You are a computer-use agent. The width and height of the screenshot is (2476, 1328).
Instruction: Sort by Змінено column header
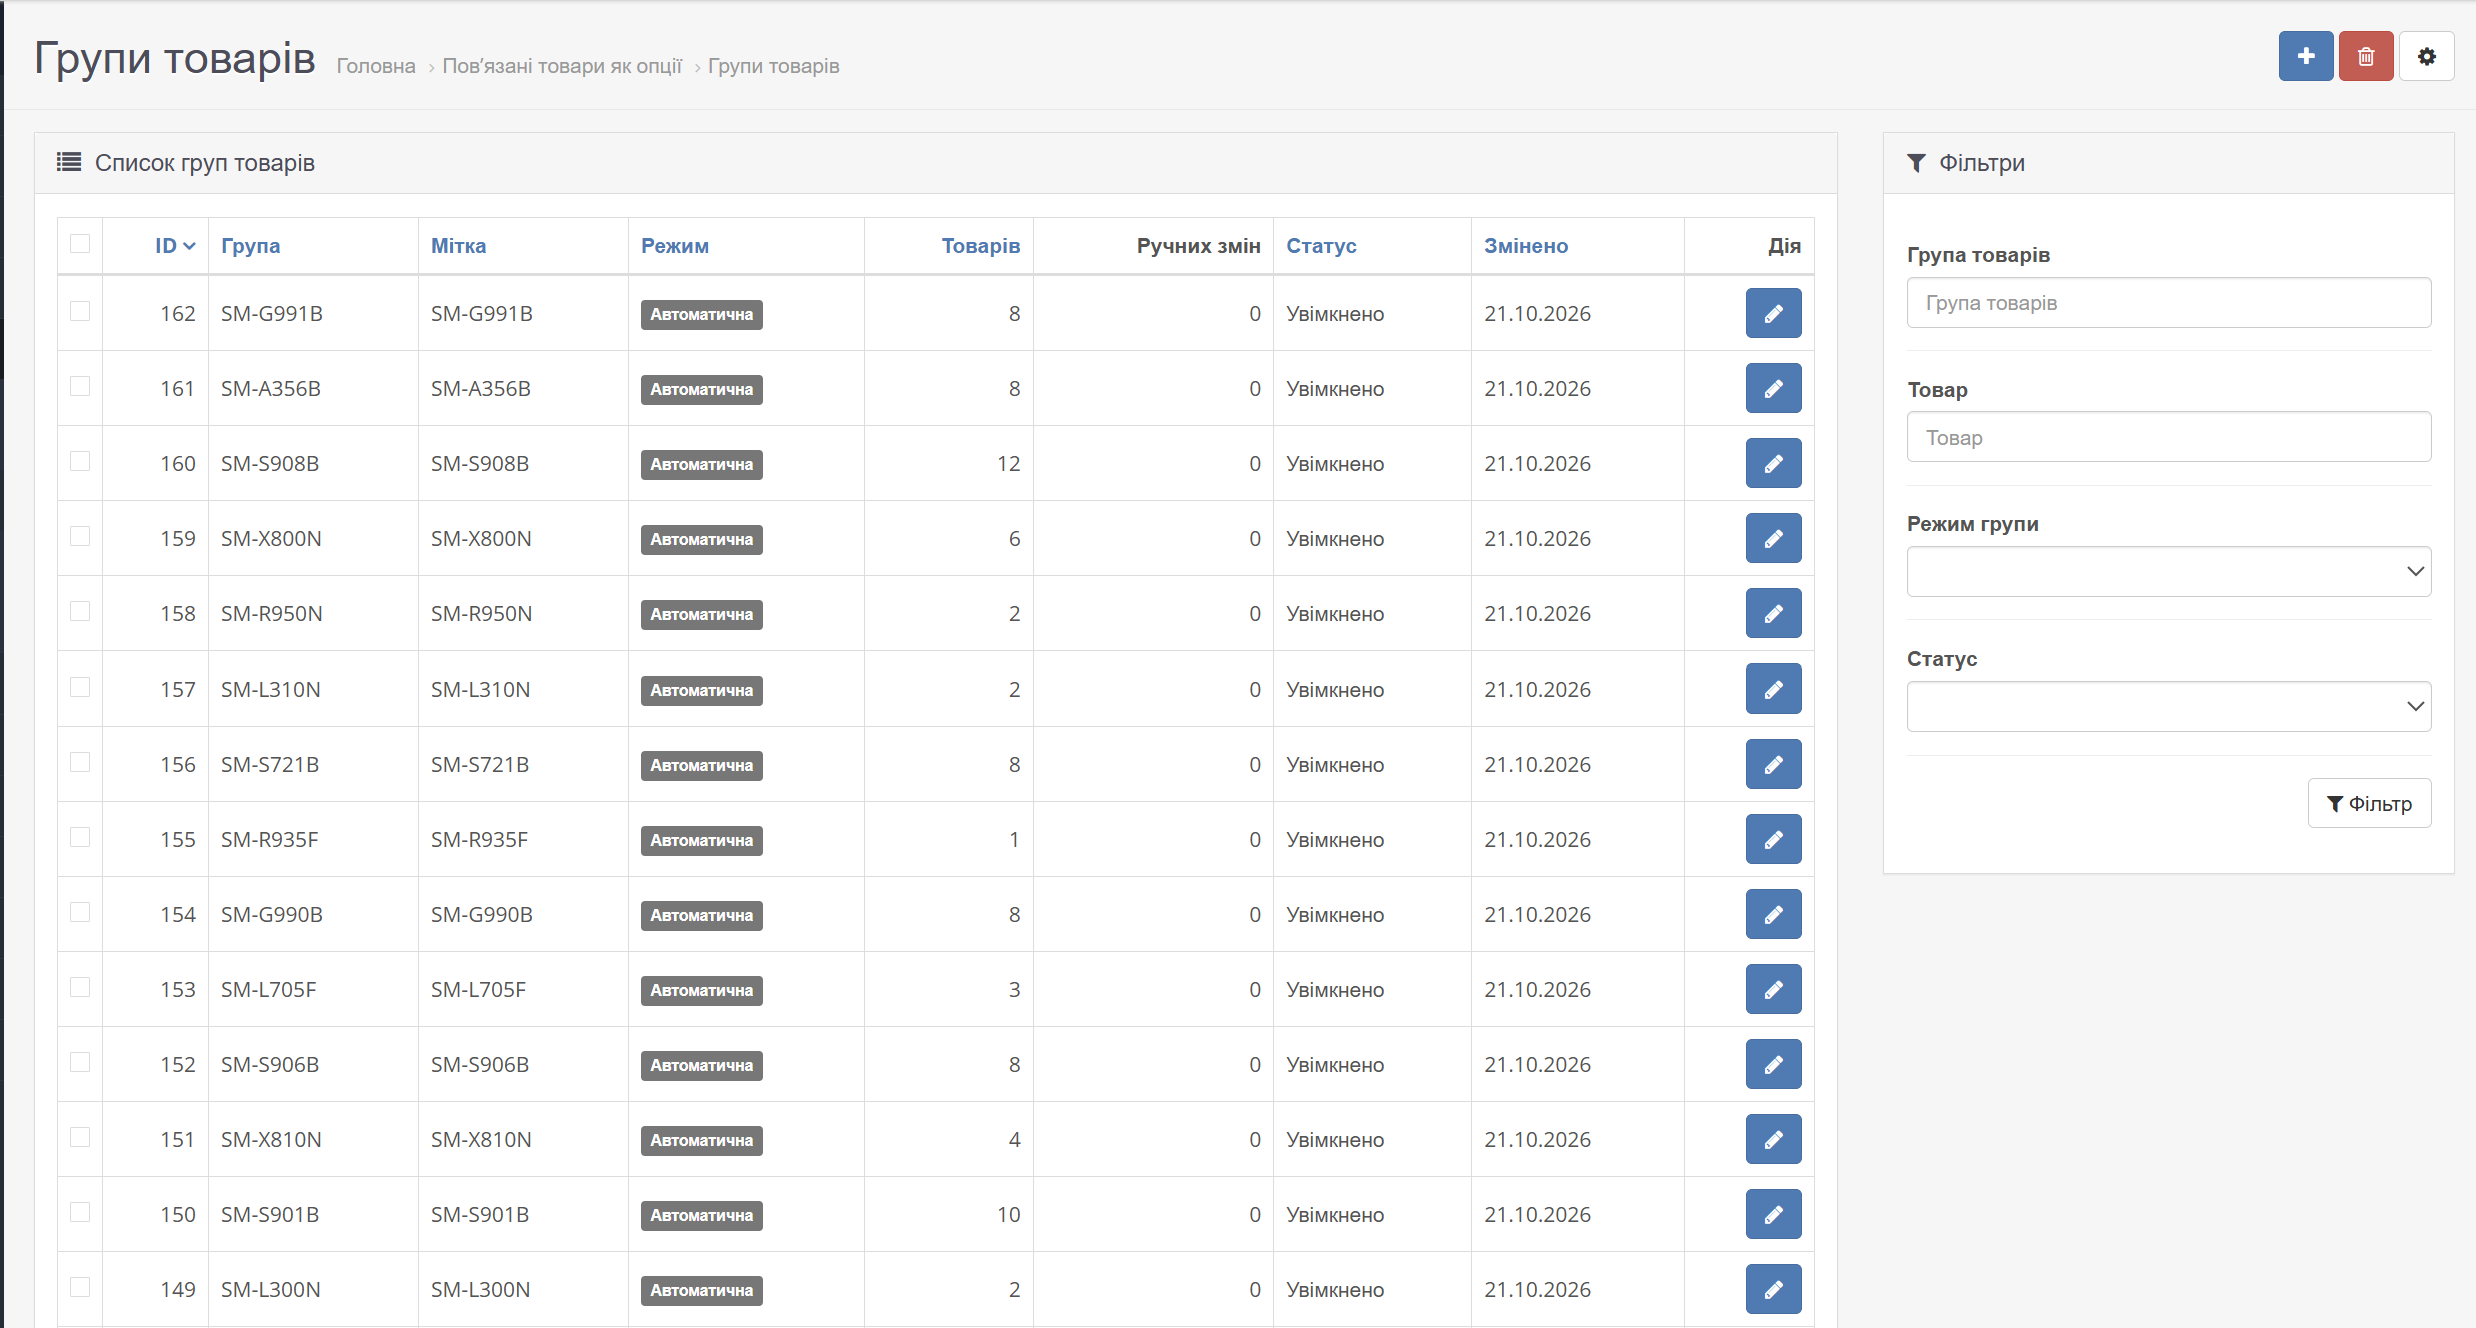coord(1526,246)
